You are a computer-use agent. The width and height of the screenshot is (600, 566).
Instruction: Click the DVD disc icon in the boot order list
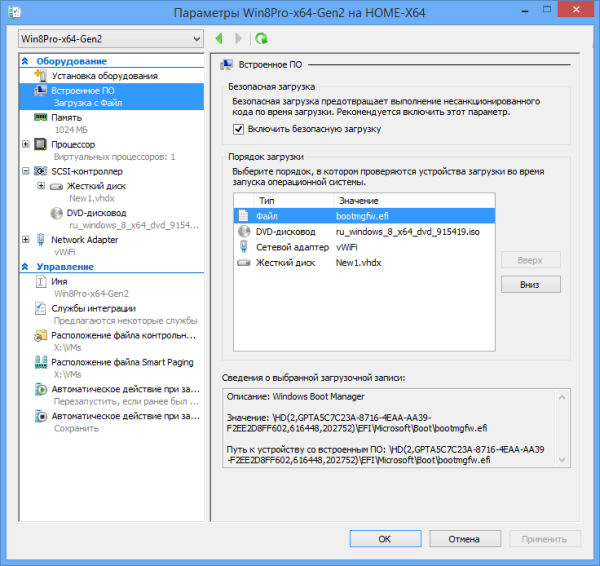(243, 231)
